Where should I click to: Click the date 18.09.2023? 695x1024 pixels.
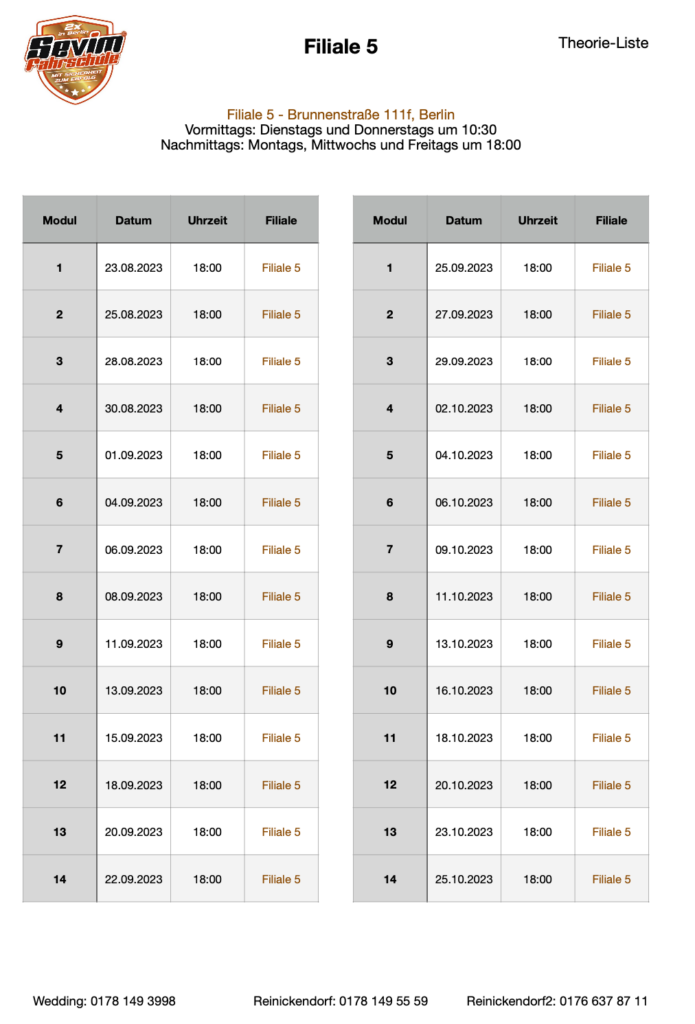coord(133,785)
